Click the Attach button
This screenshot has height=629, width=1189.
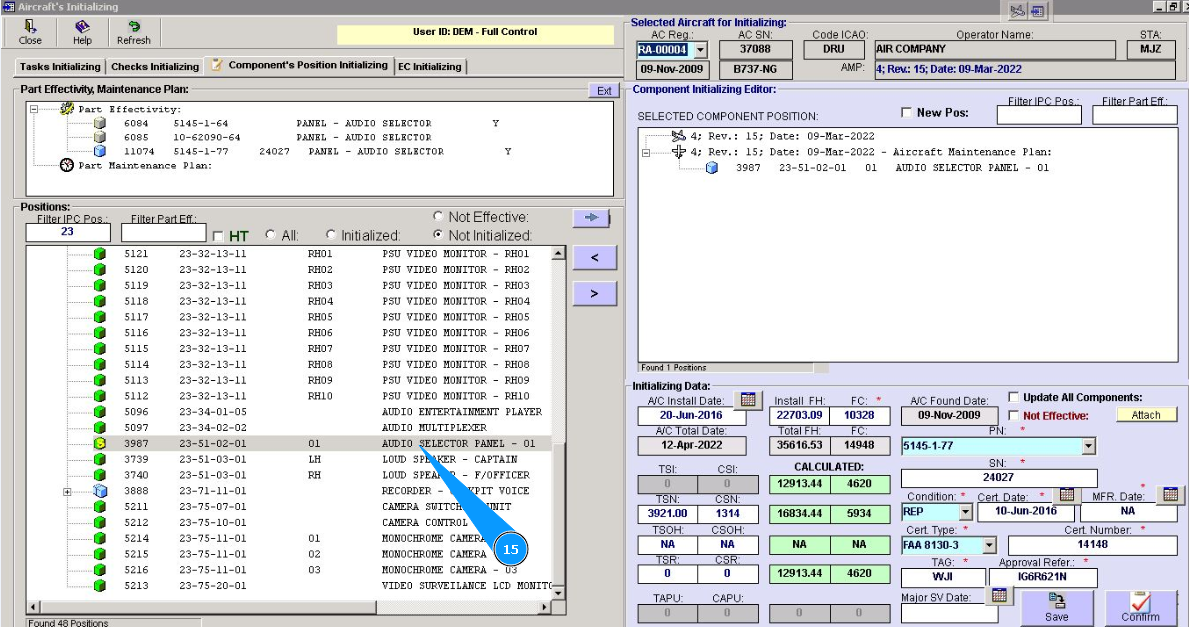point(1146,415)
